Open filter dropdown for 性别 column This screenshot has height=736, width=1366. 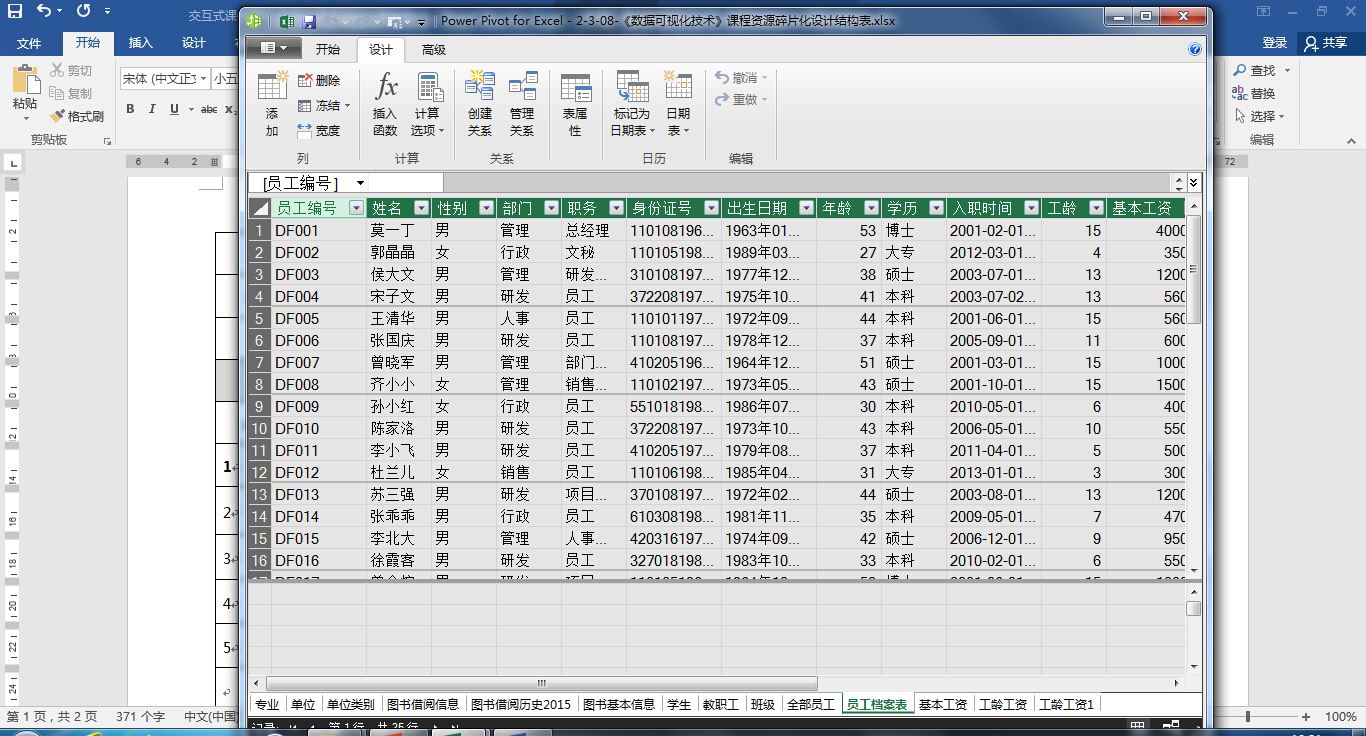[x=486, y=208]
